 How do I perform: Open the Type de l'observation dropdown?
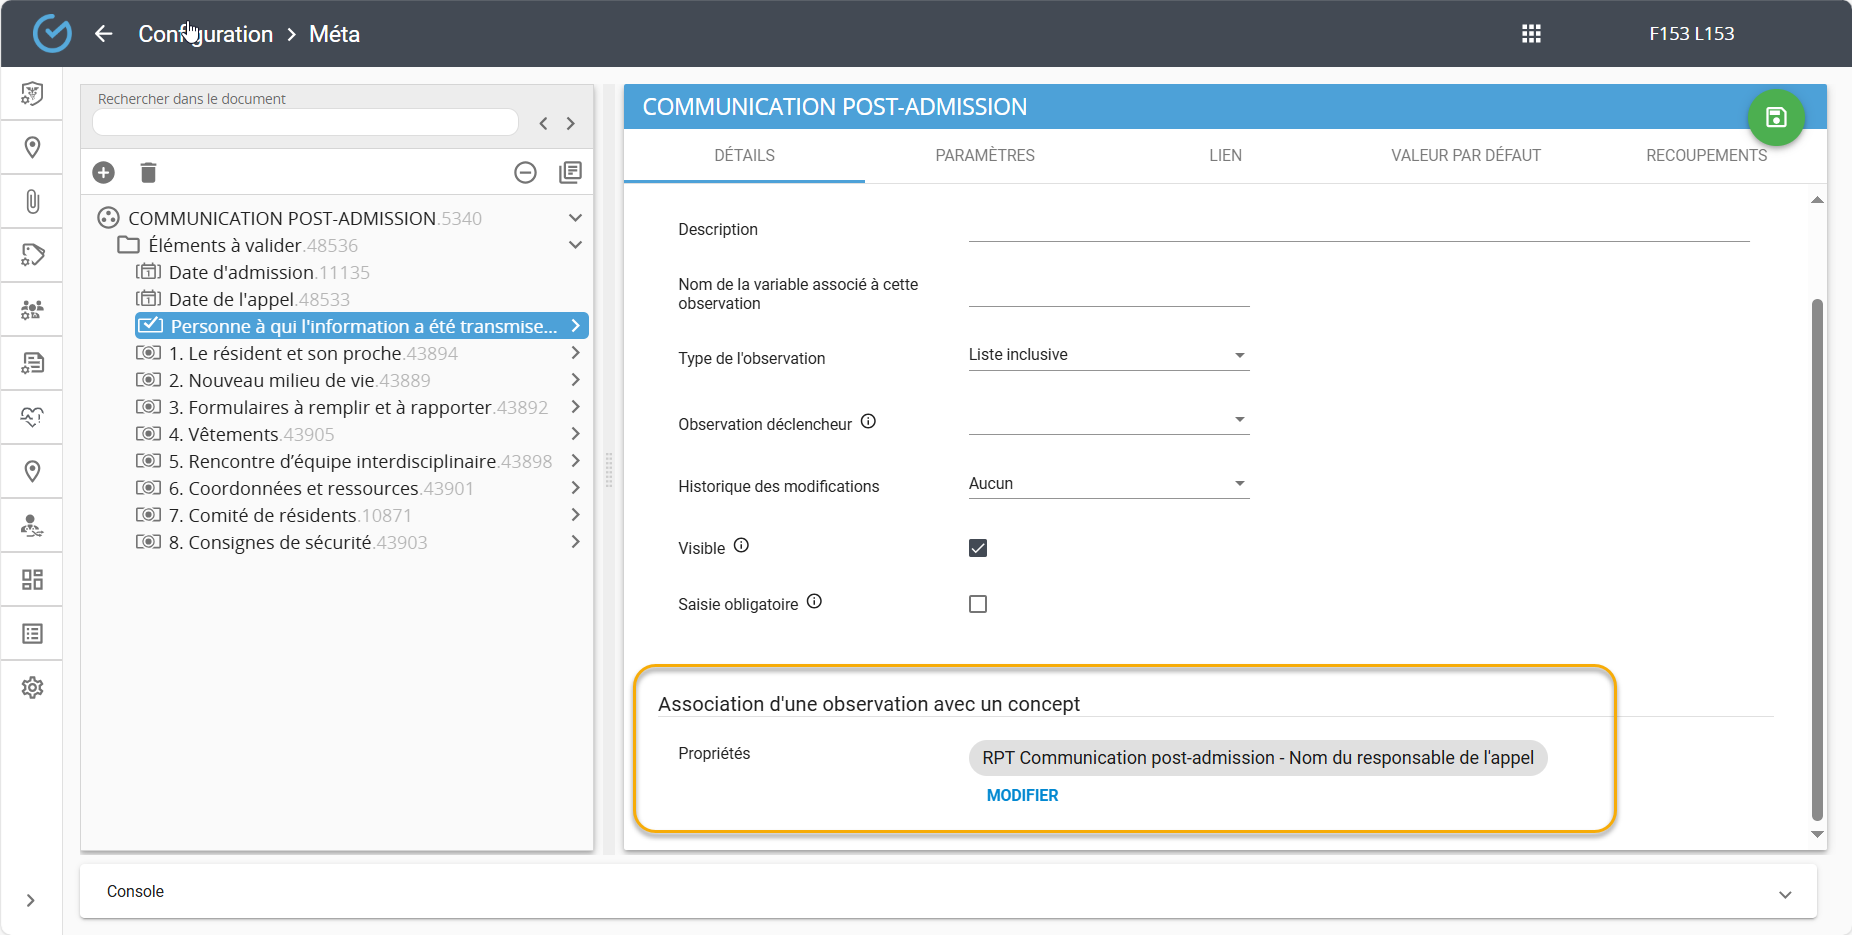tap(1108, 356)
